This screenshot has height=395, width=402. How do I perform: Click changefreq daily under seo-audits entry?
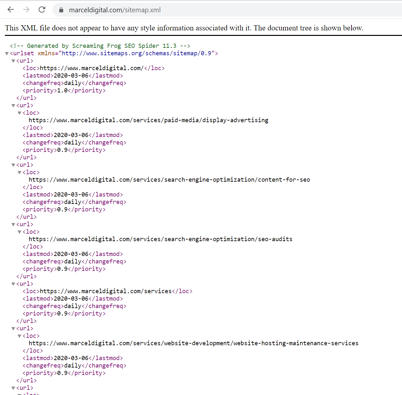pyautogui.click(x=74, y=261)
